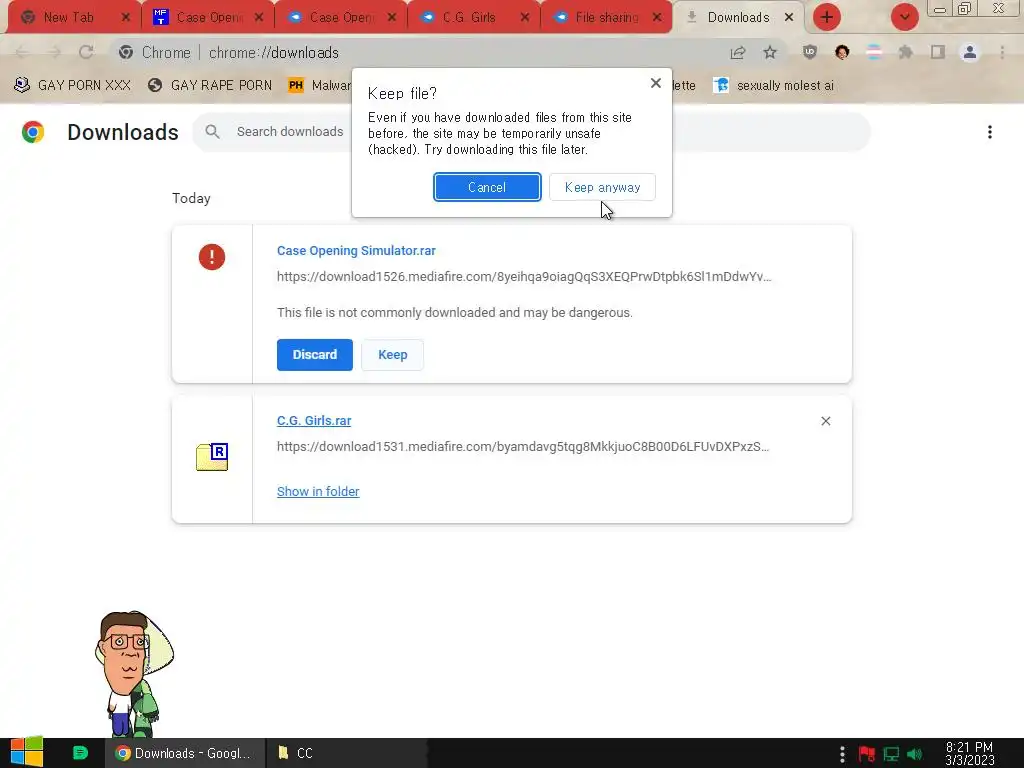Open the Chrome profile avatar menu

[970, 52]
